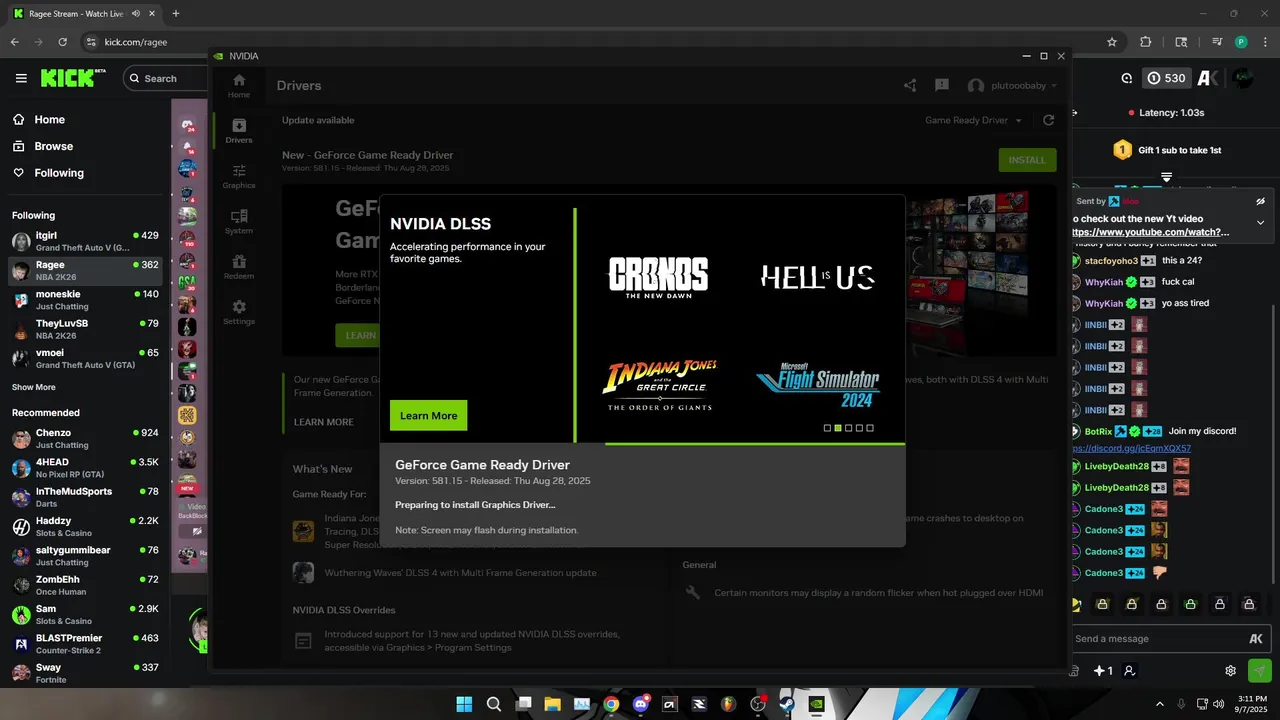
Task: Open Chenzo in Recommended list
Action: 85,438
